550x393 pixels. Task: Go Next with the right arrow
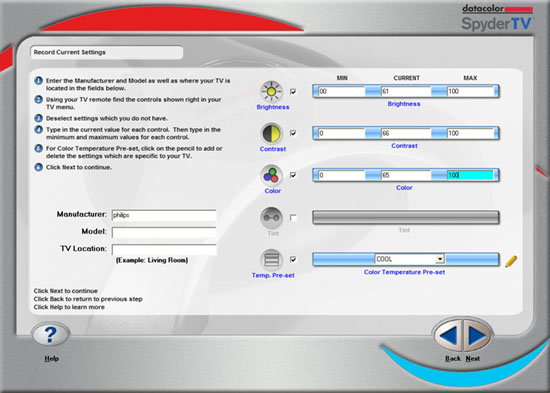pyautogui.click(x=477, y=335)
